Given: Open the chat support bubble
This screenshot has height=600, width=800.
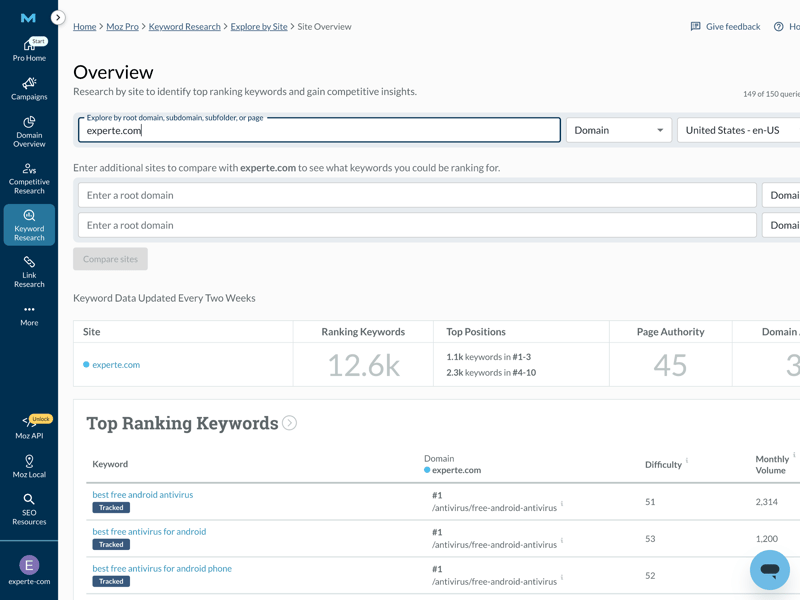Looking at the screenshot, I should 769,570.
